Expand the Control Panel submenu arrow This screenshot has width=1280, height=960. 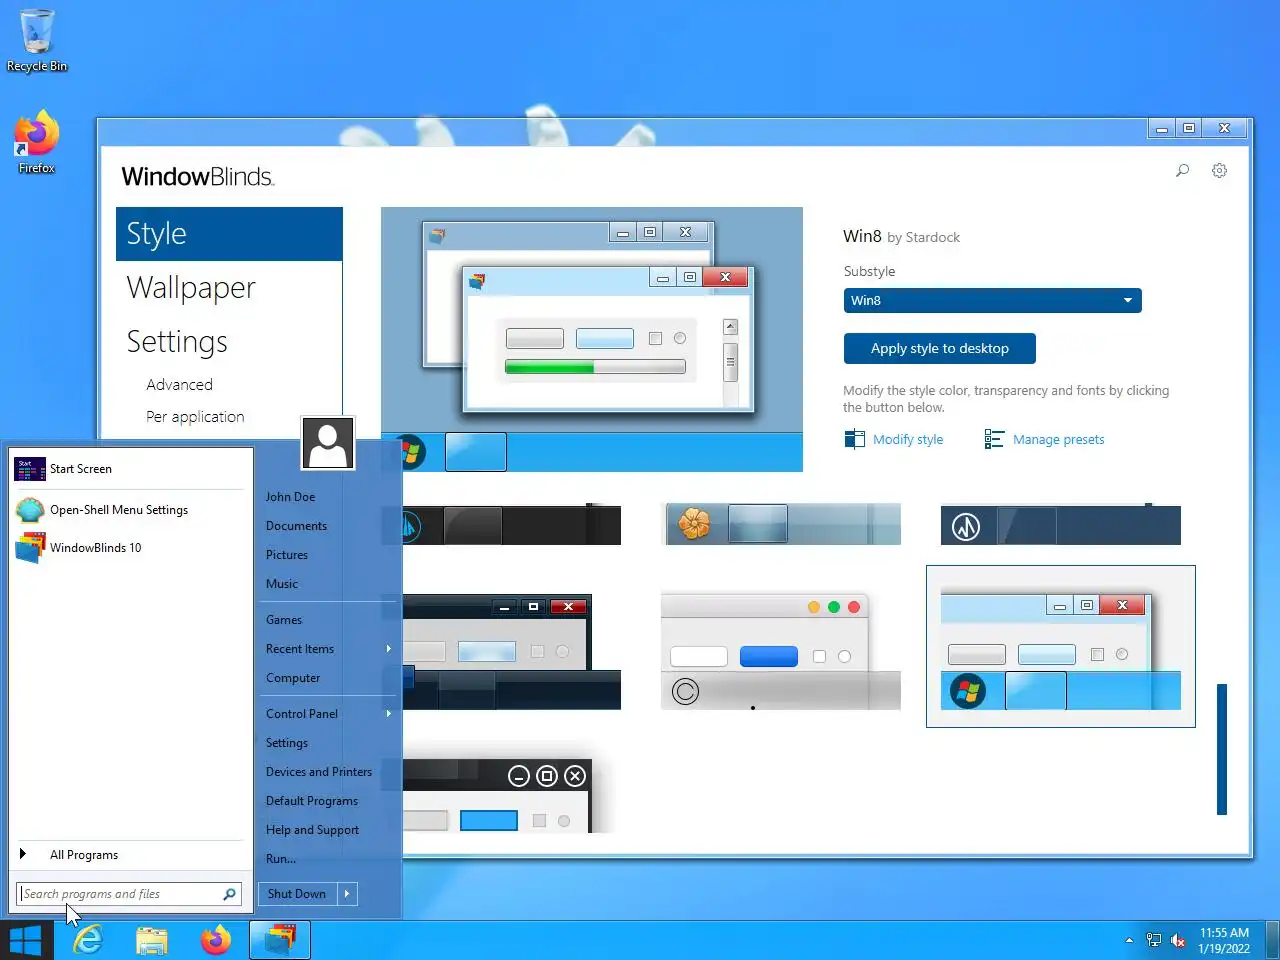tap(389, 714)
